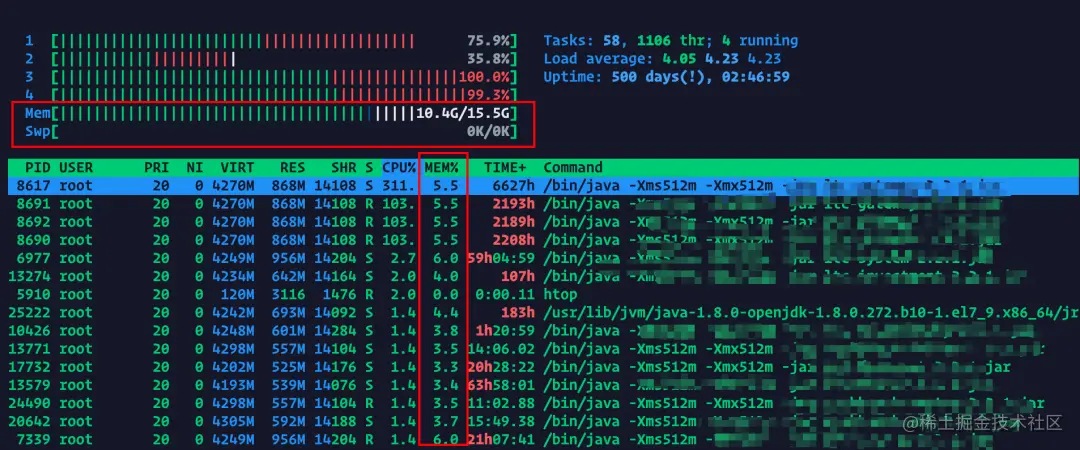Click the CPU 1 meter at 75.9%

[271, 41]
